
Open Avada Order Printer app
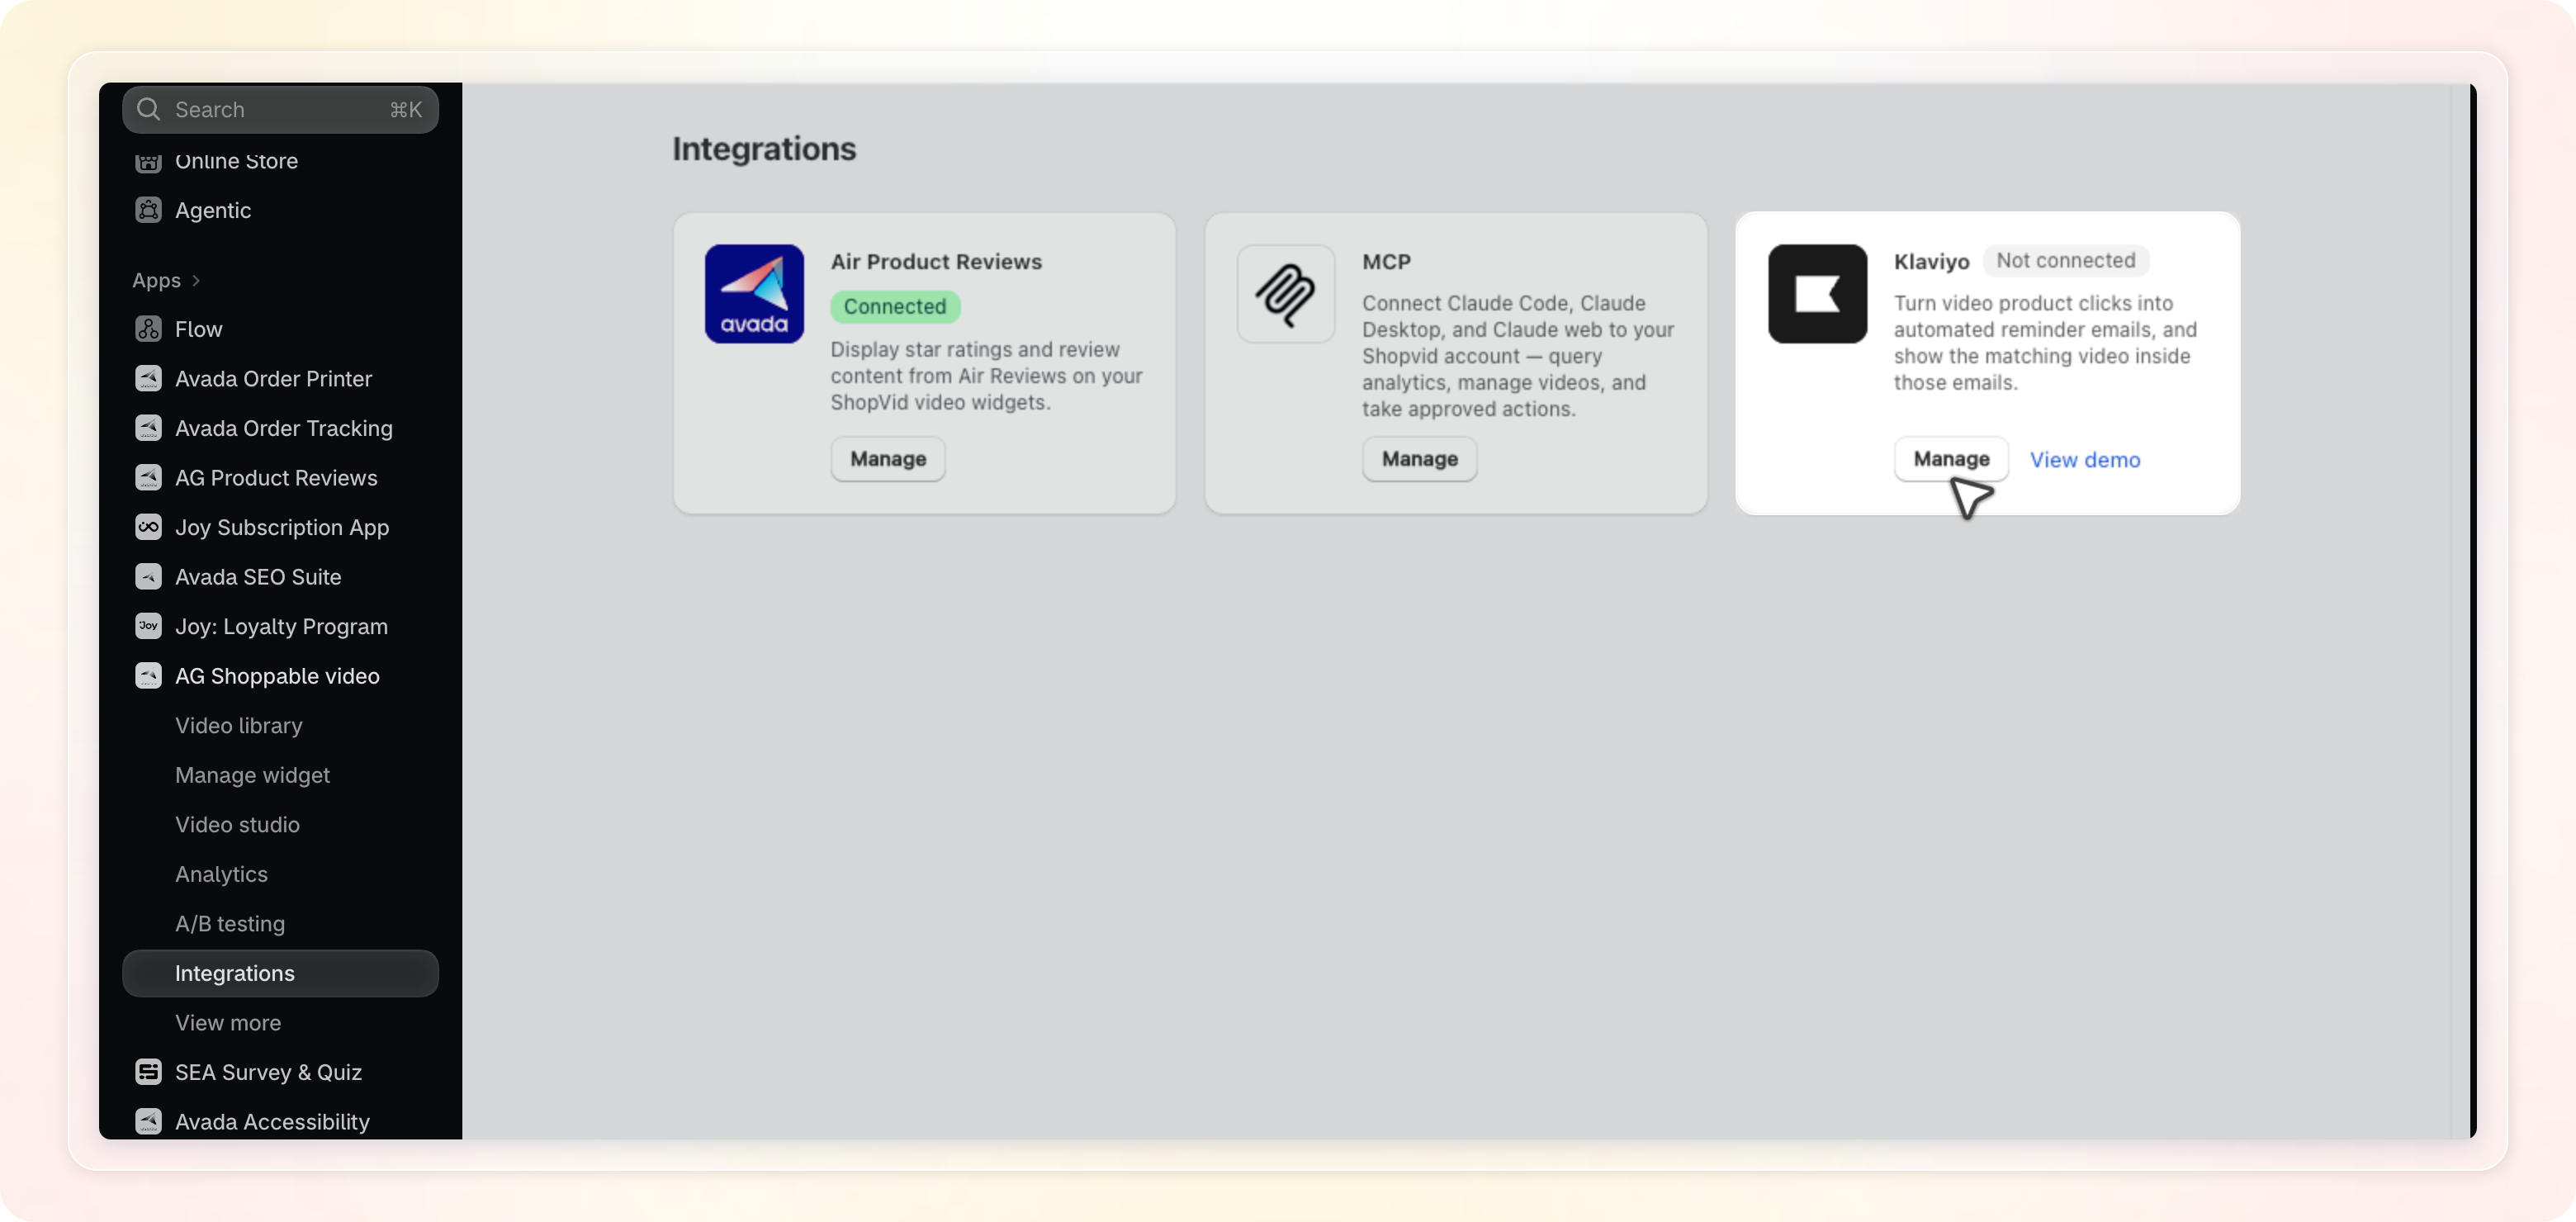273,378
